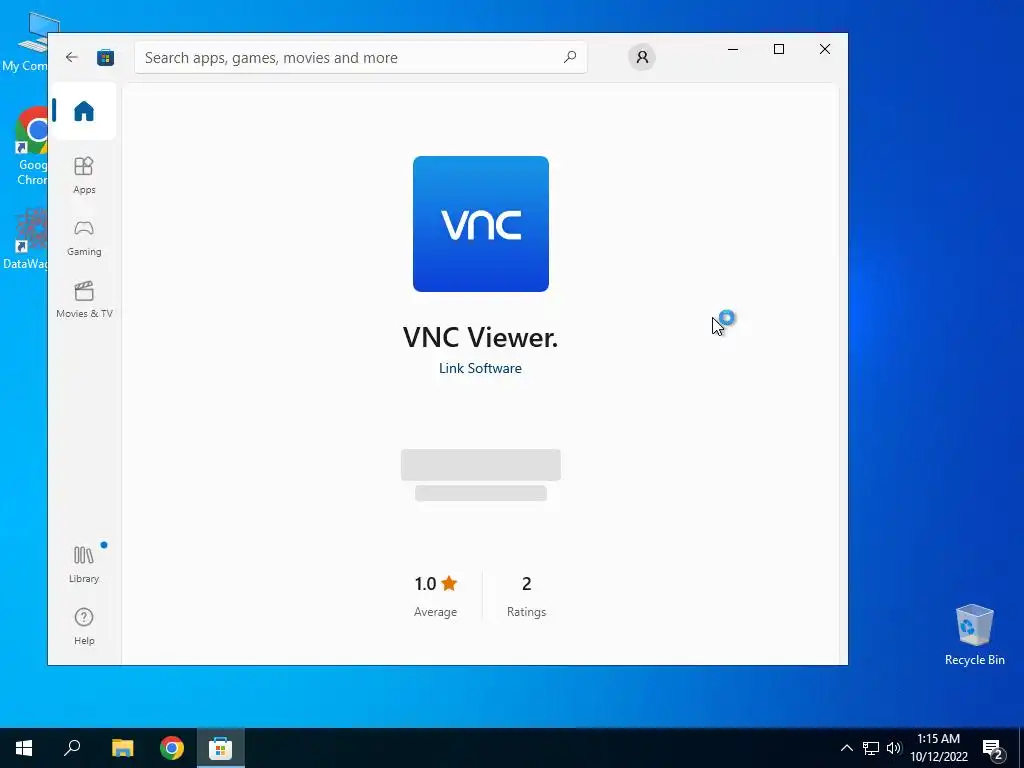1024x768 pixels.
Task: Select the Google Chrome desktop shortcut
Action: coord(31,146)
